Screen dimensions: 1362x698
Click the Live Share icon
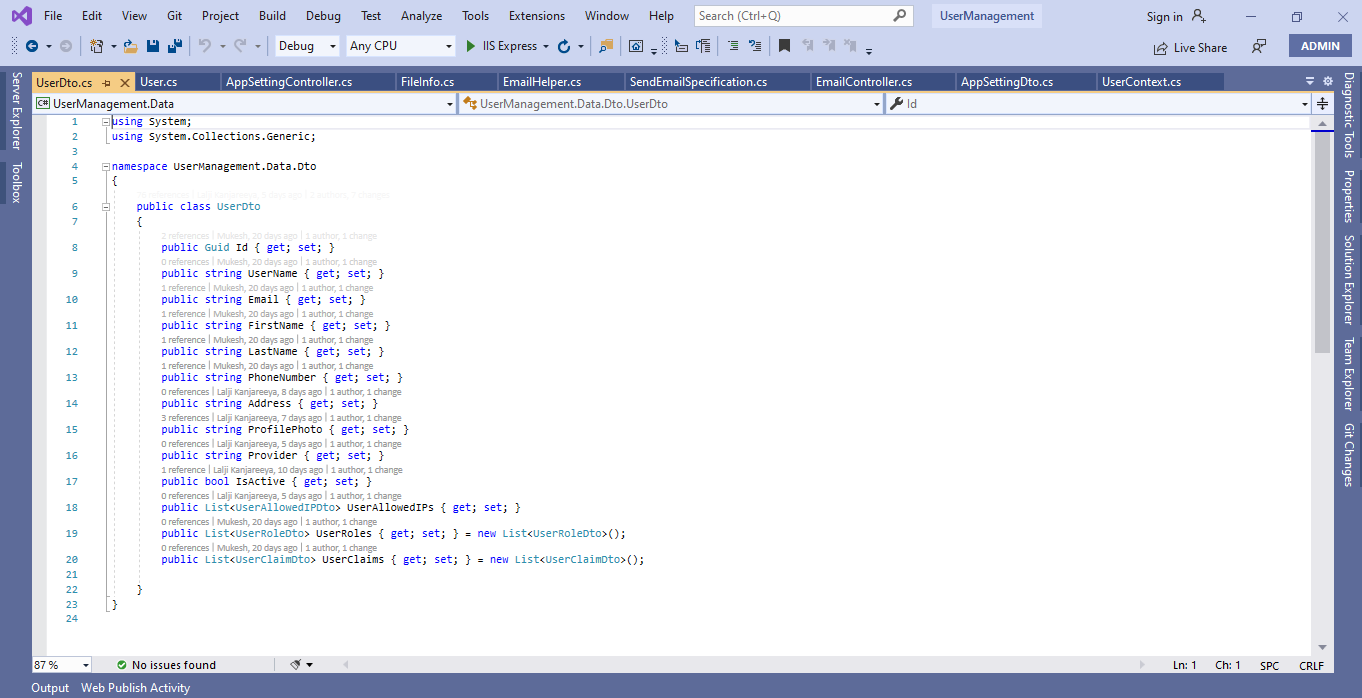click(1161, 48)
